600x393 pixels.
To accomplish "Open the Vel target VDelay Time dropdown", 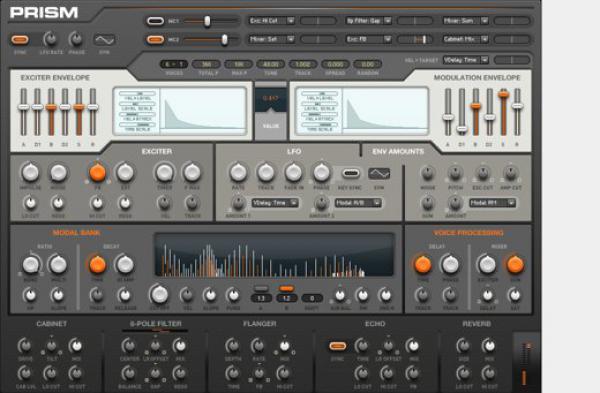I will point(466,60).
